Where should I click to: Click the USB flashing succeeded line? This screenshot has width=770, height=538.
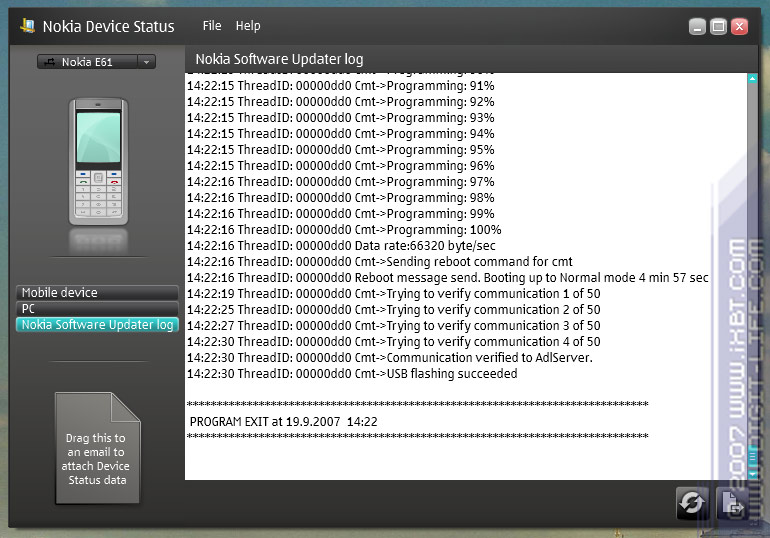click(x=352, y=374)
